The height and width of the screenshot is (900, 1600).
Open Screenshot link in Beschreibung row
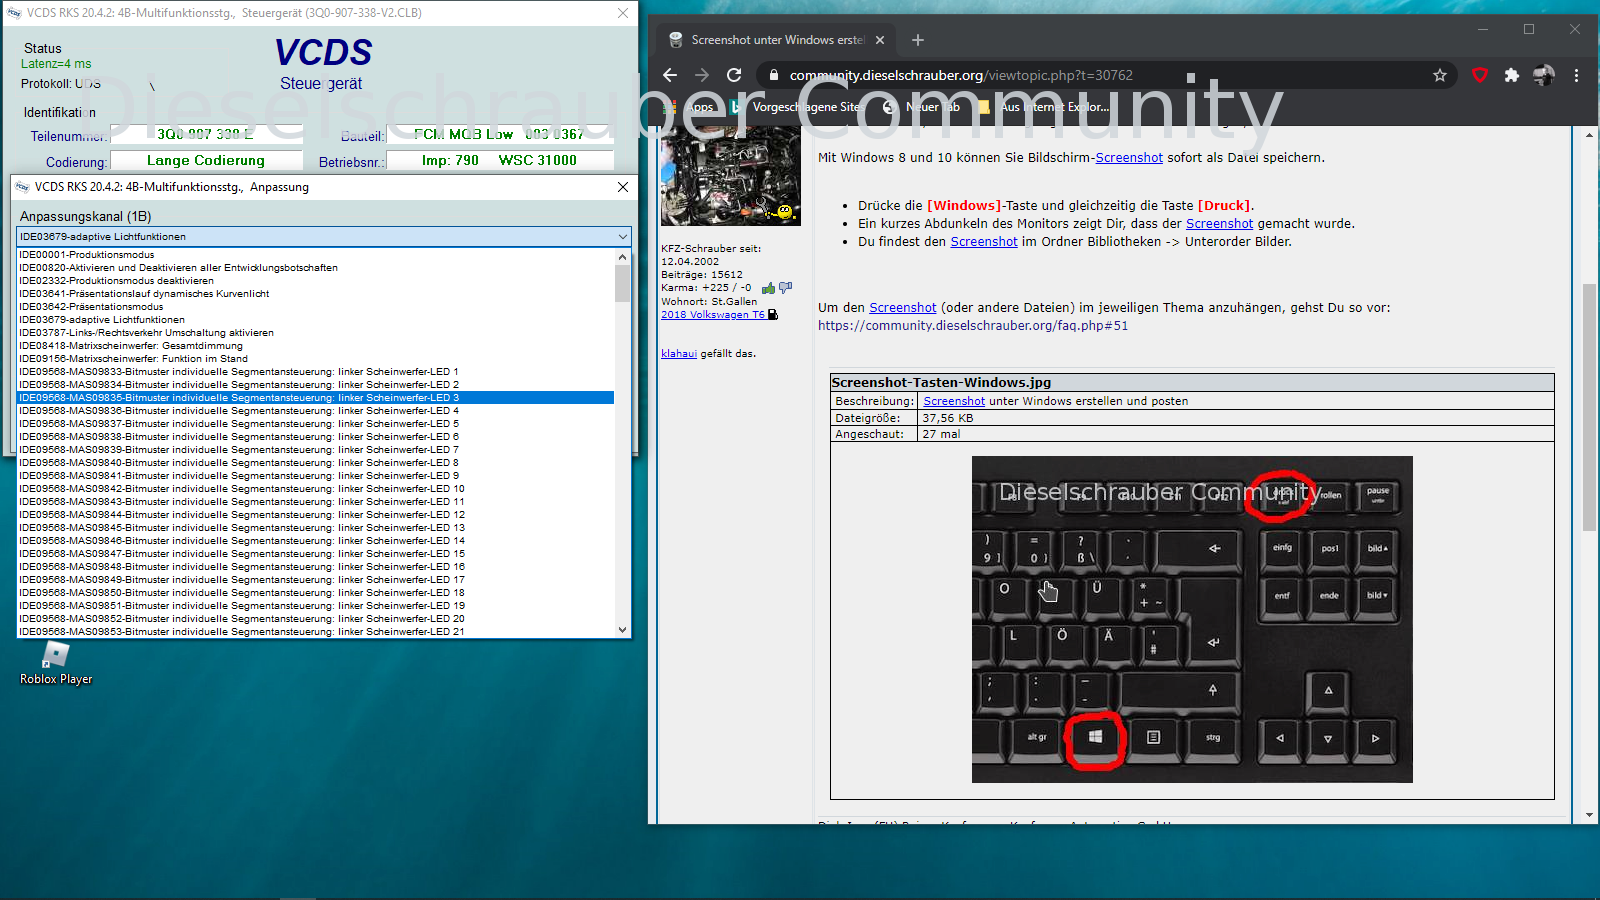[x=954, y=401]
